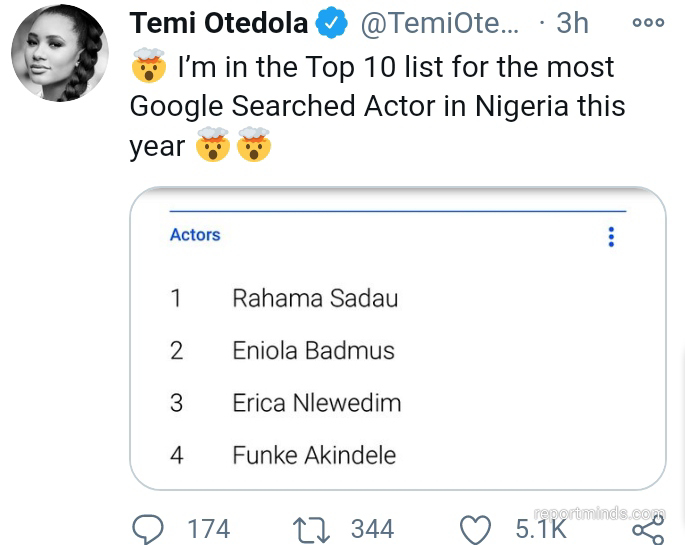Viewport: 685px width, 545px height.
Task: Select Rahama Sadau in the list
Action: 315,298
